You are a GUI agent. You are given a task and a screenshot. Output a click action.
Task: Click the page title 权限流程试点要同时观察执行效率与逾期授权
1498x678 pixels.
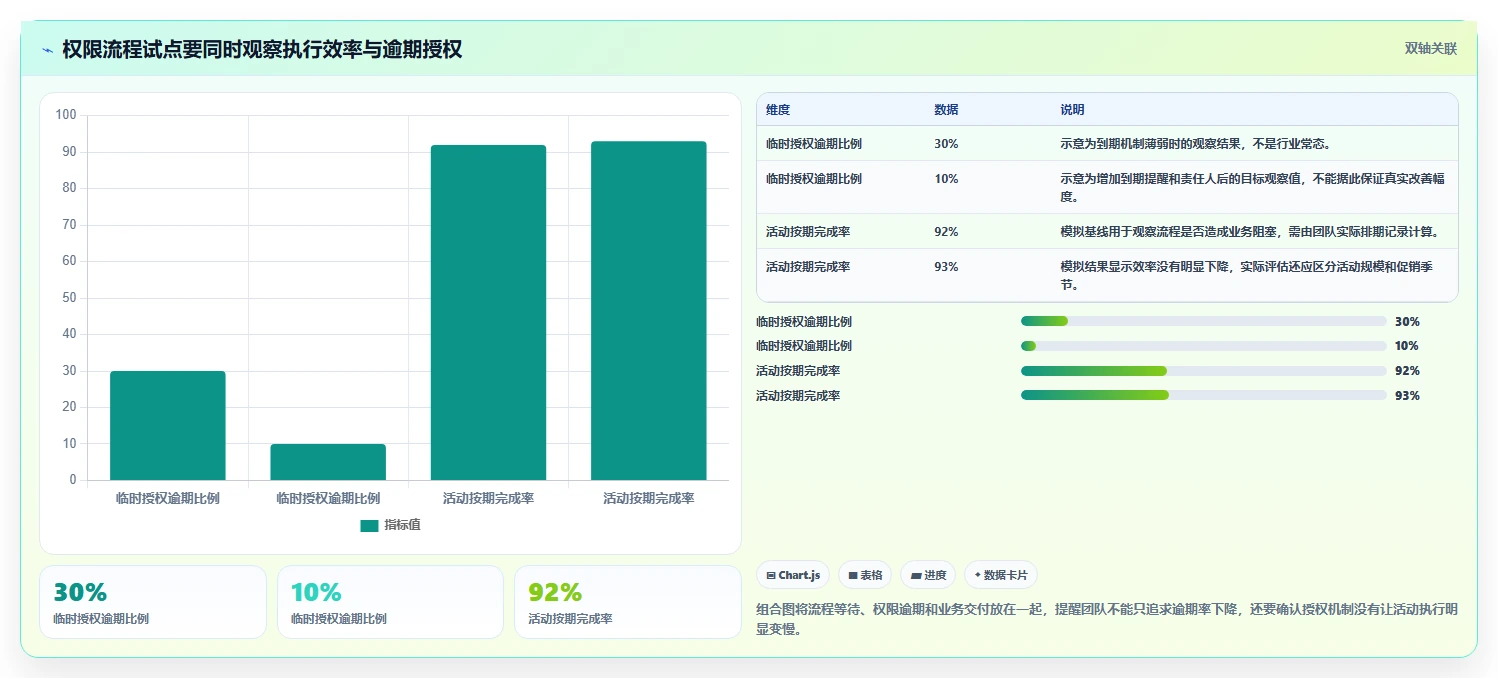click(262, 49)
